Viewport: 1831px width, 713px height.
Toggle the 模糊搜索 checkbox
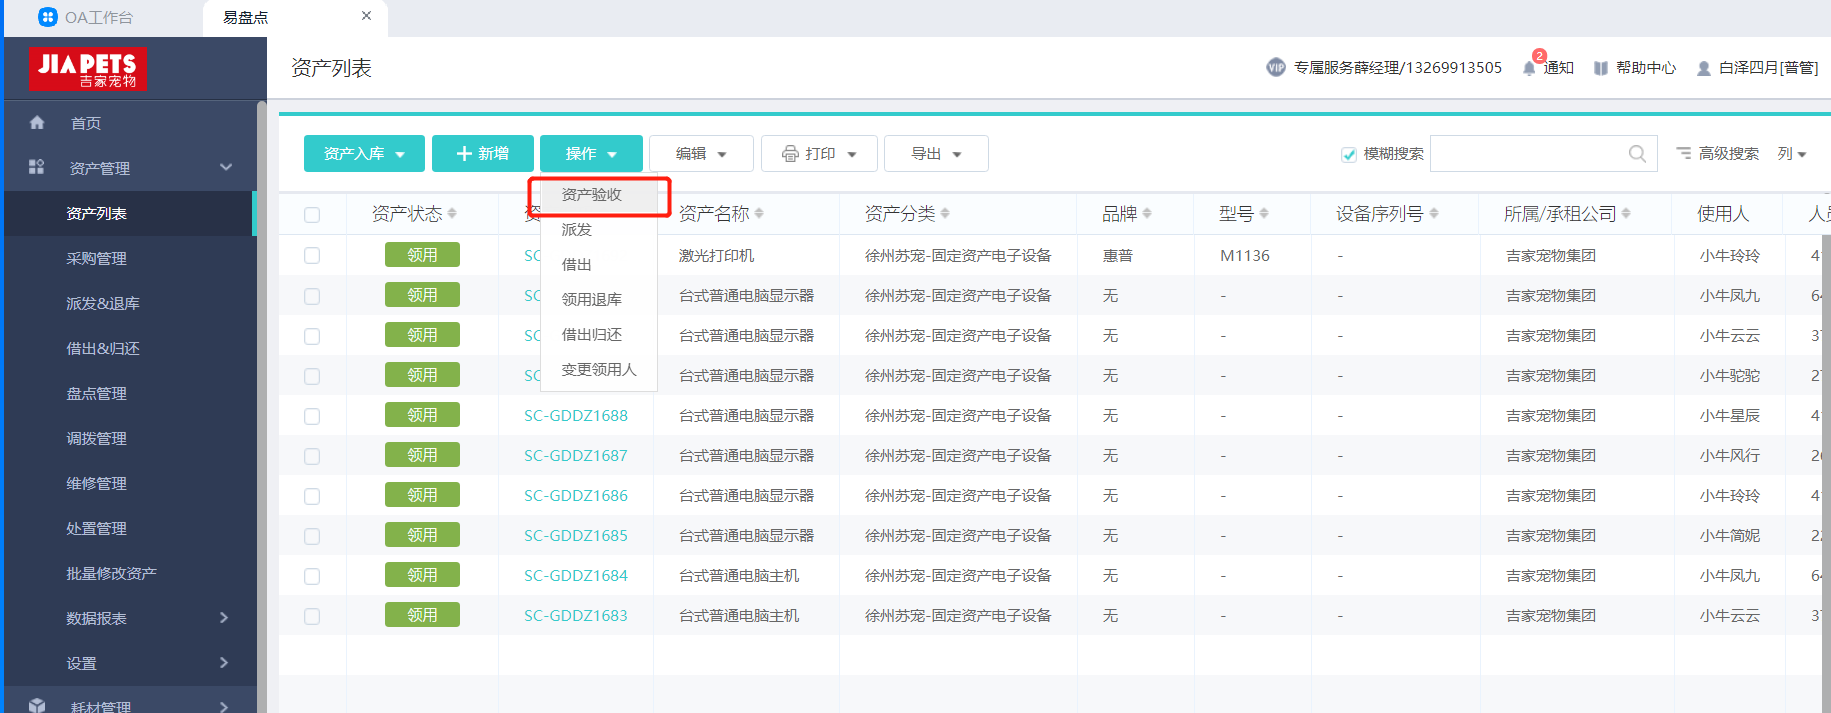point(1349,154)
